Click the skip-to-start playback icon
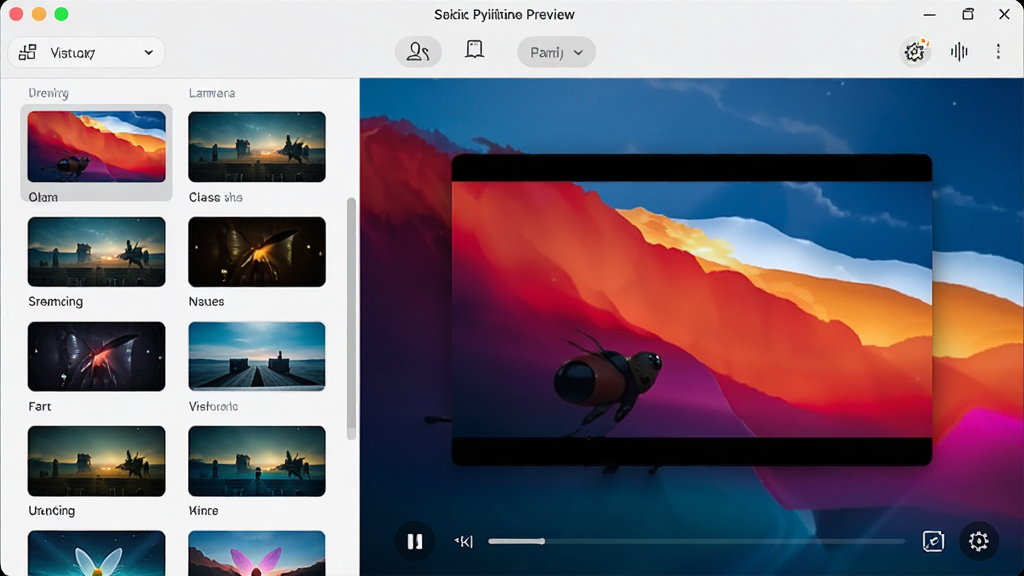The image size is (1024, 576). (x=463, y=541)
